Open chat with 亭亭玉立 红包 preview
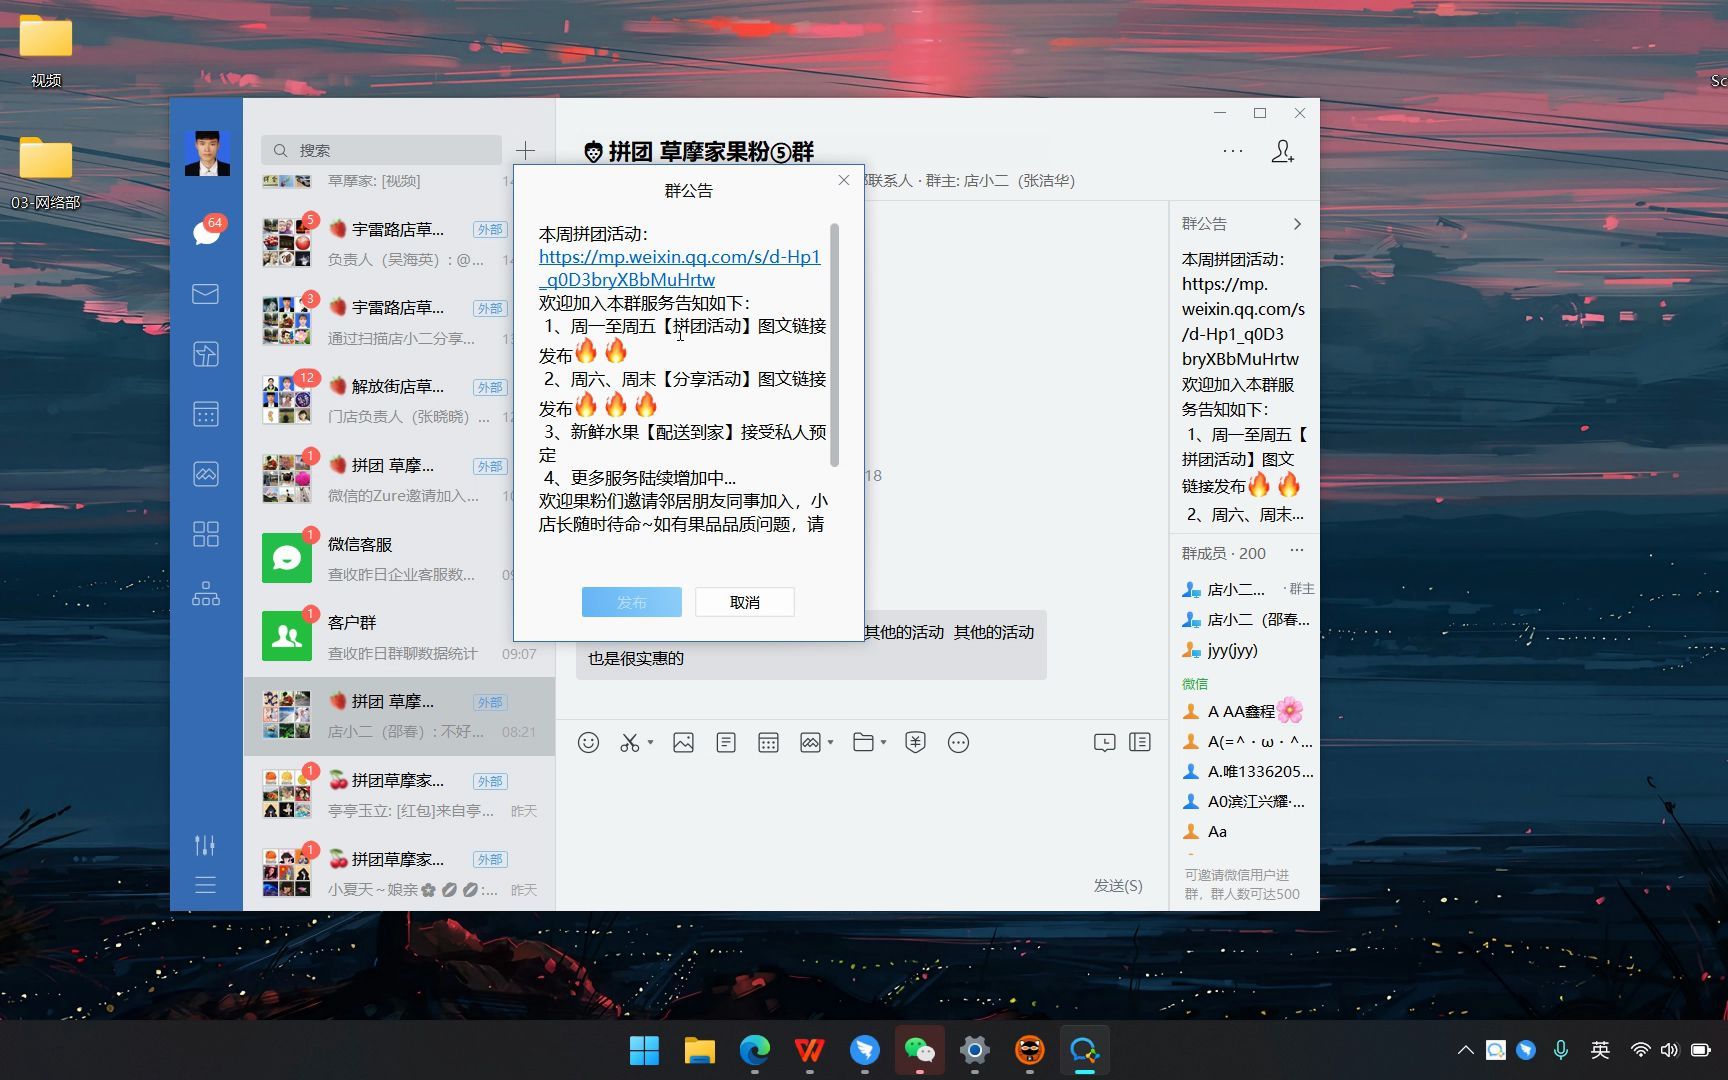This screenshot has width=1728, height=1080. (399, 794)
